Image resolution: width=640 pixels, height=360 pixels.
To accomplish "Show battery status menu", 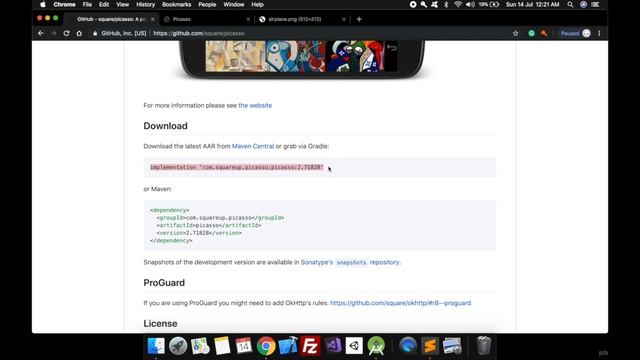I will (x=489, y=4).
